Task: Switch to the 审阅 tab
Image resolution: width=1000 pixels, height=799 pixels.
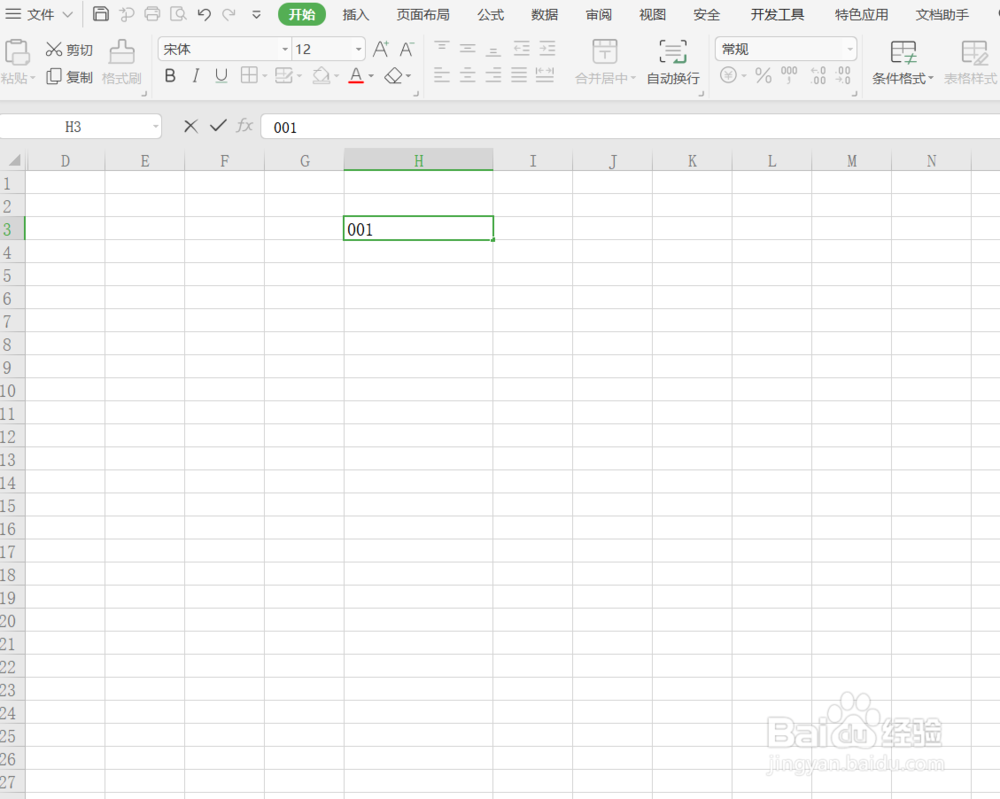Action: click(599, 14)
